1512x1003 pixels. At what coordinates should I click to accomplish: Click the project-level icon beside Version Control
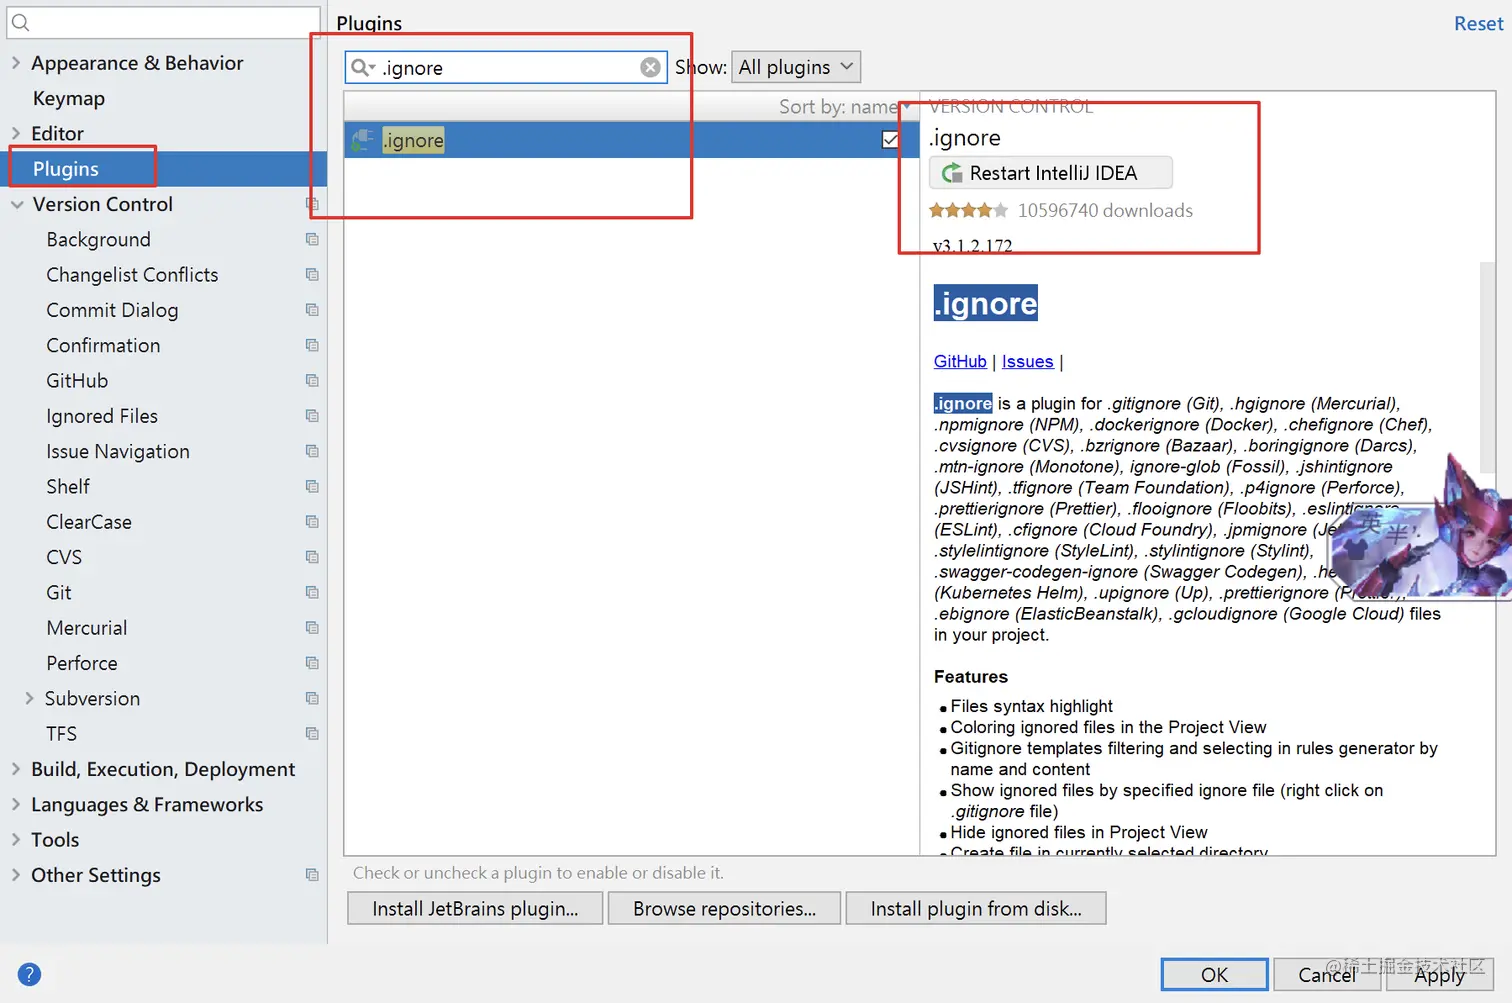tap(312, 204)
